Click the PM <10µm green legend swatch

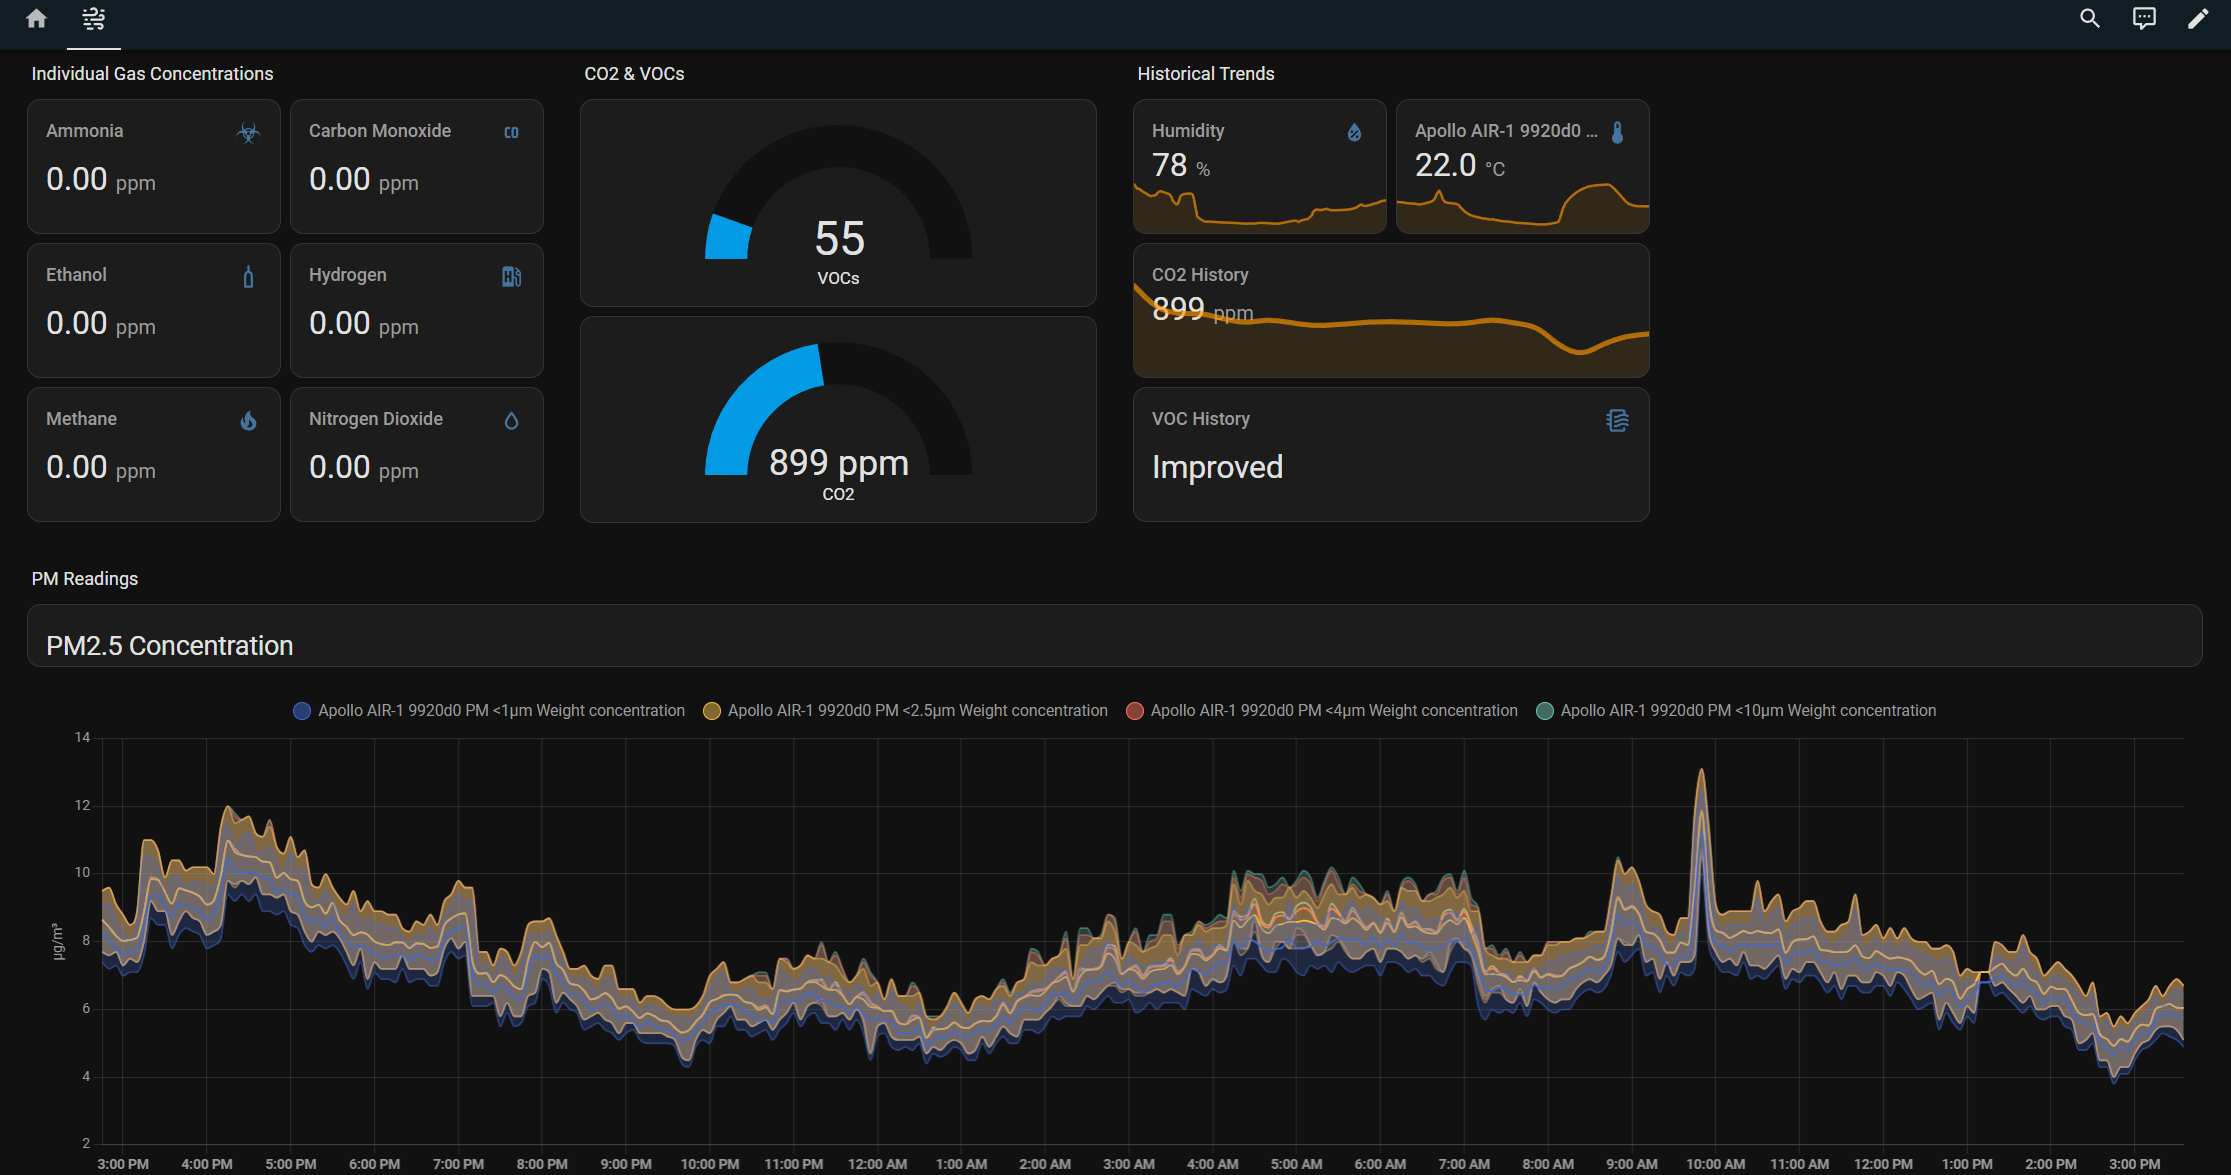[x=1545, y=711]
